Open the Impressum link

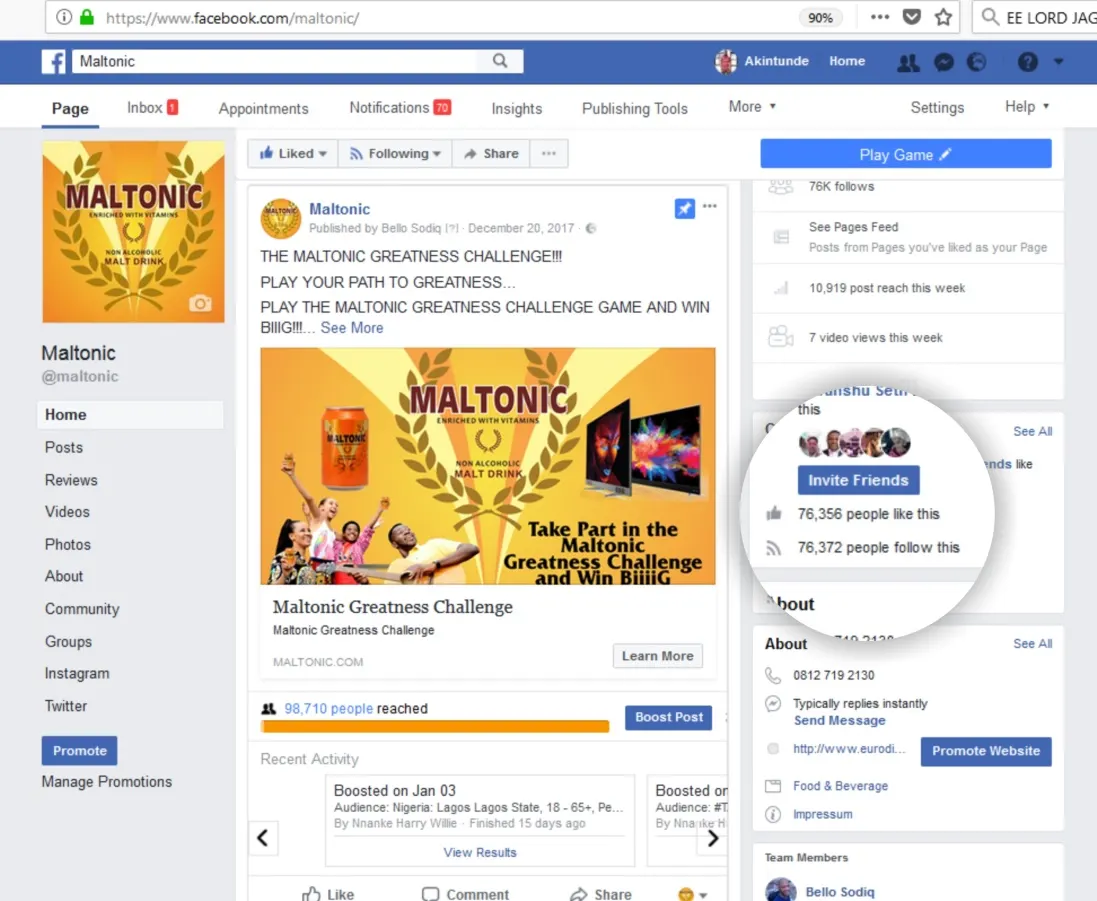click(823, 814)
